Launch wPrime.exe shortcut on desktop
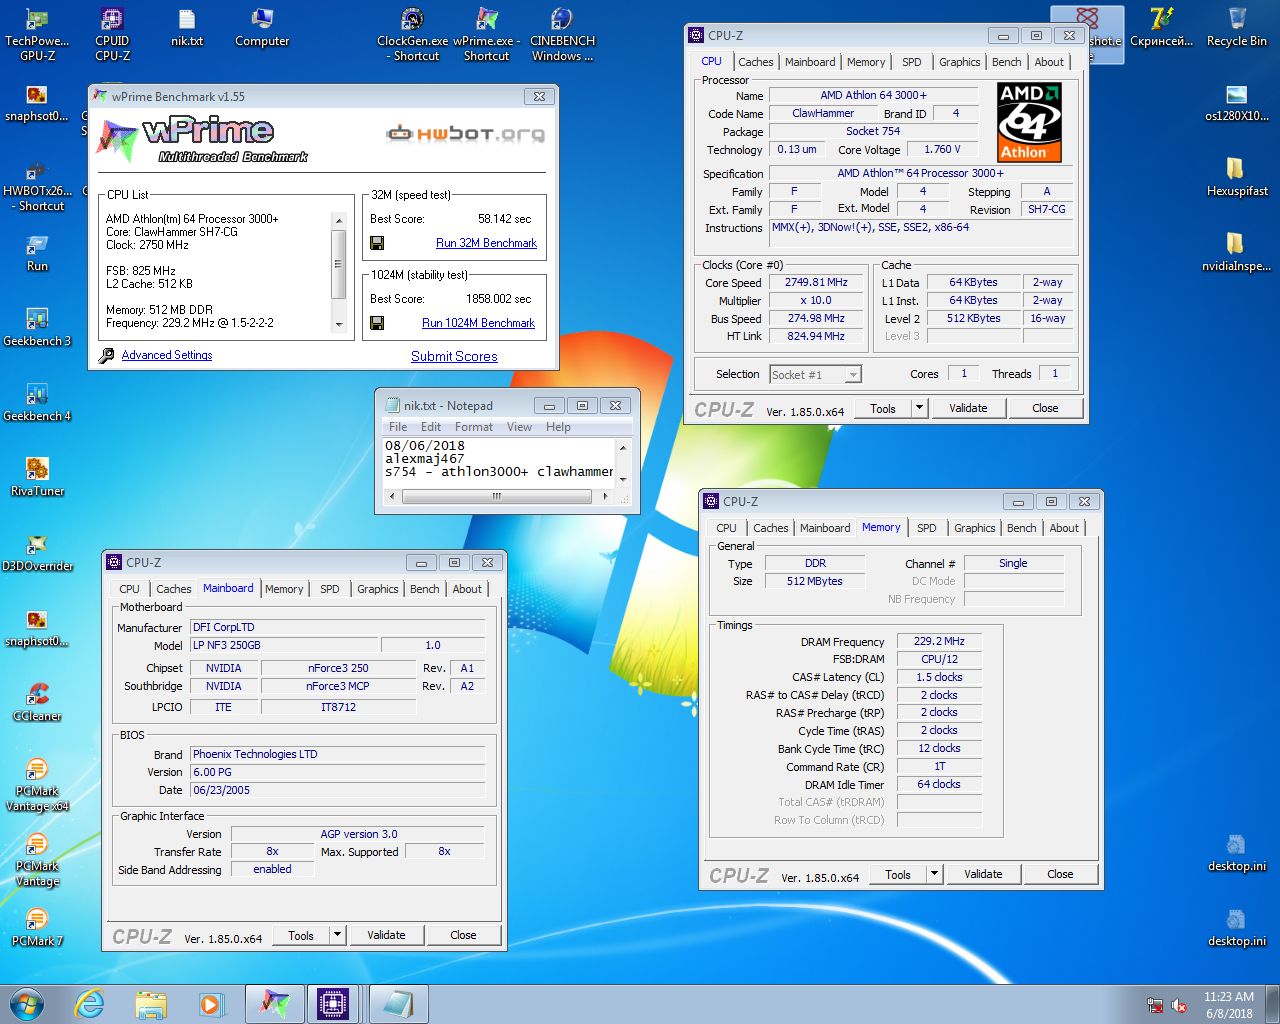 [487, 34]
